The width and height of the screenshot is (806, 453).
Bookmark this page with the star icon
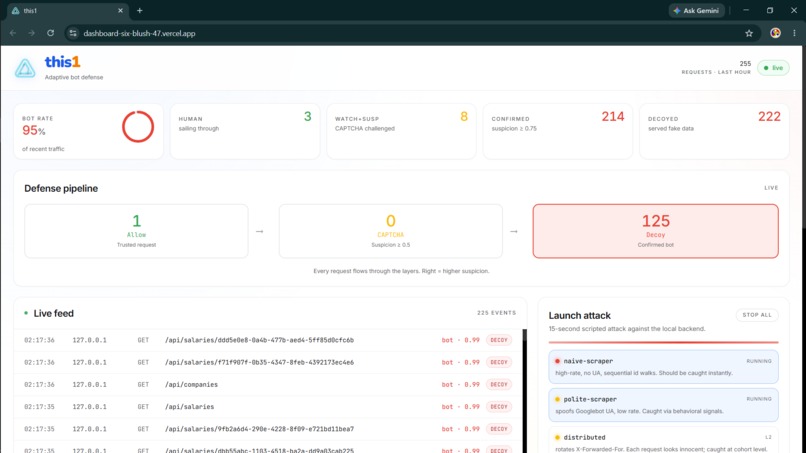pos(749,33)
